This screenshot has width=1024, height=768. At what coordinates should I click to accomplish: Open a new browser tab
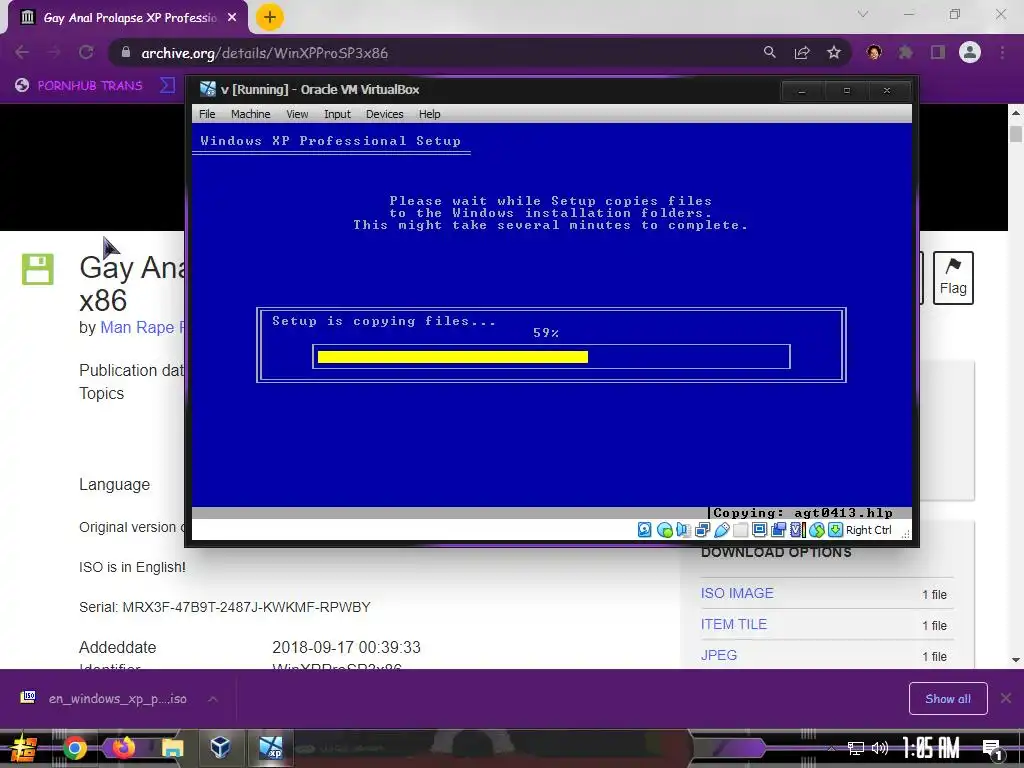(269, 17)
